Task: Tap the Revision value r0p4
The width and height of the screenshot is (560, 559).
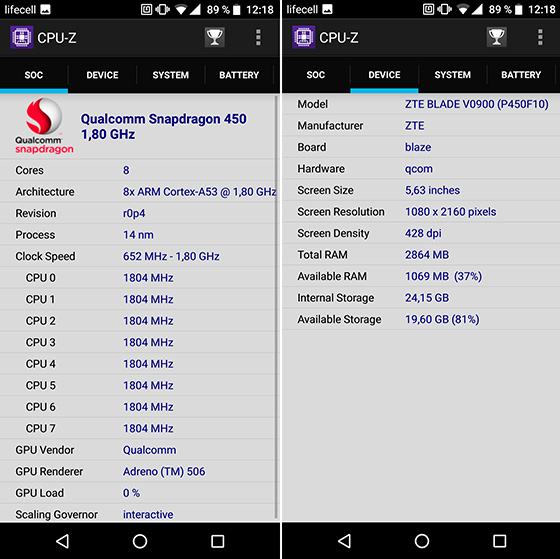Action: (x=134, y=213)
